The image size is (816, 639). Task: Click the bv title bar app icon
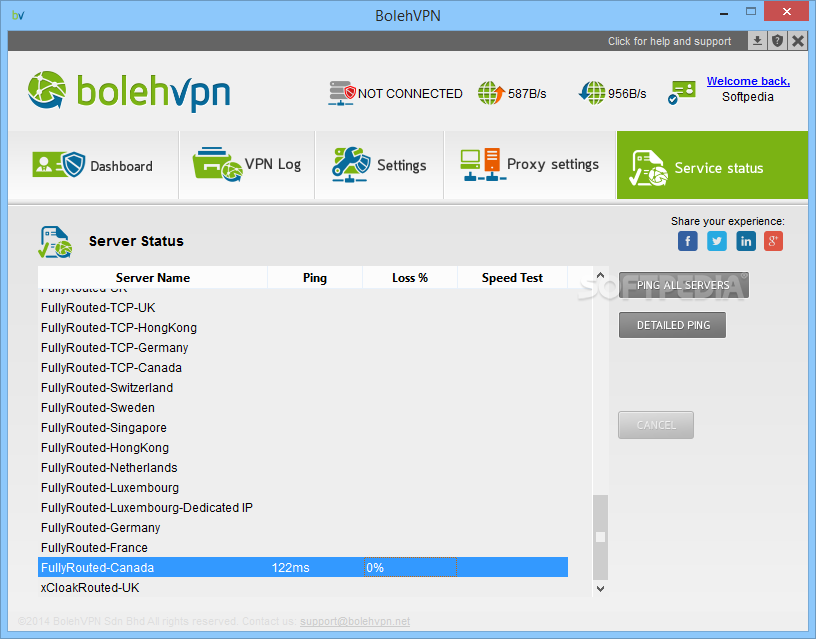pyautogui.click(x=18, y=15)
